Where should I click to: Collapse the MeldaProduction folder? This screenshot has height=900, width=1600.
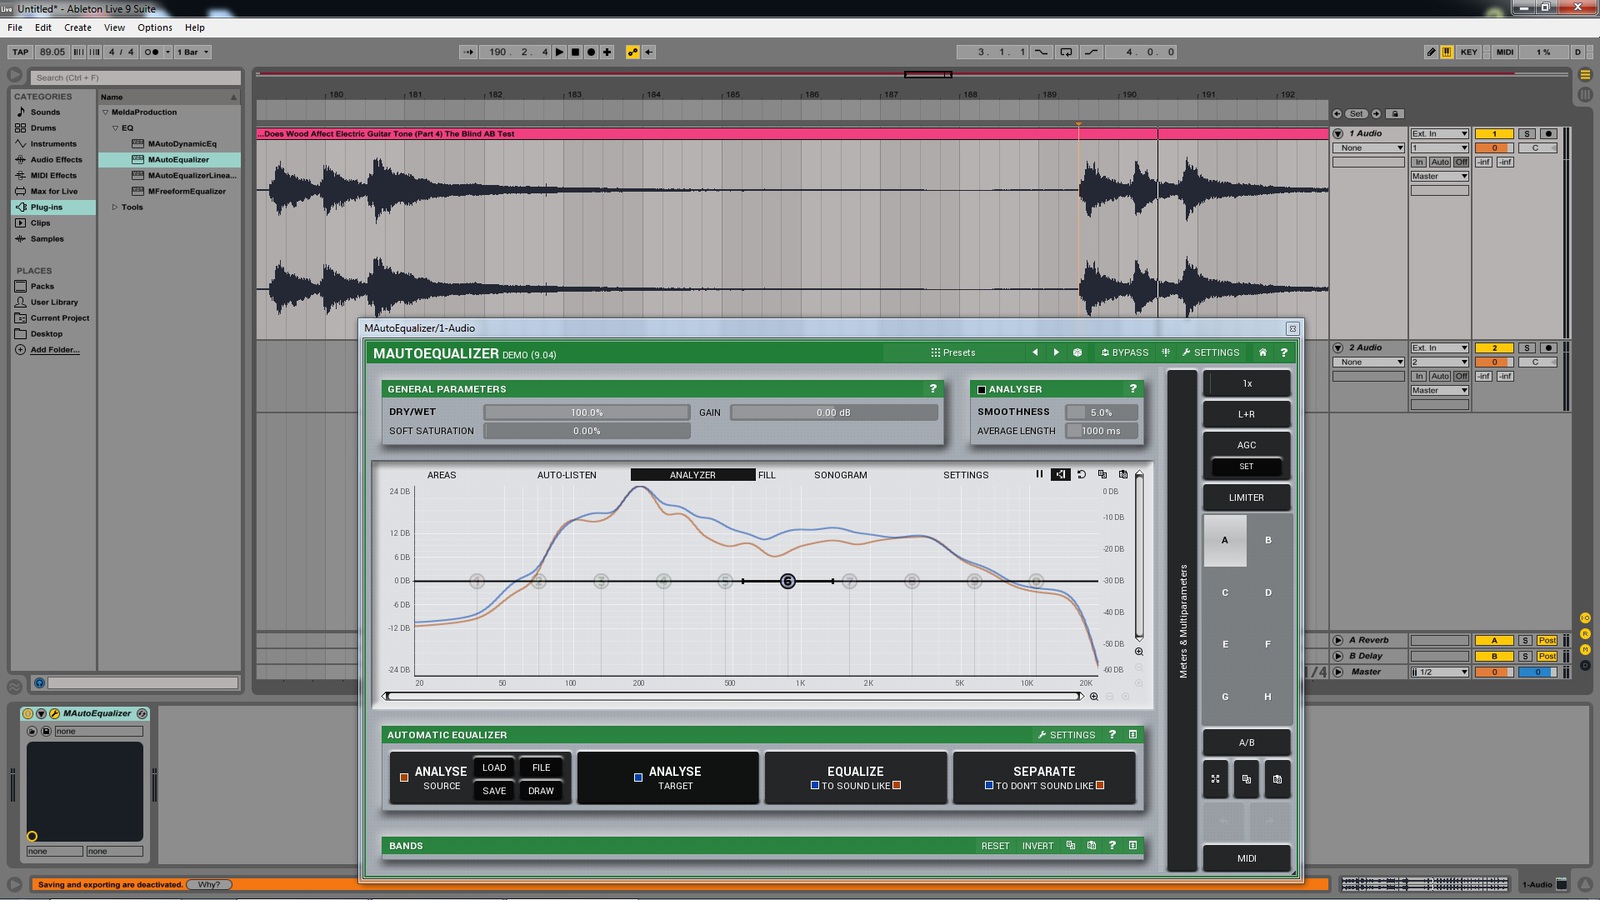pos(105,112)
